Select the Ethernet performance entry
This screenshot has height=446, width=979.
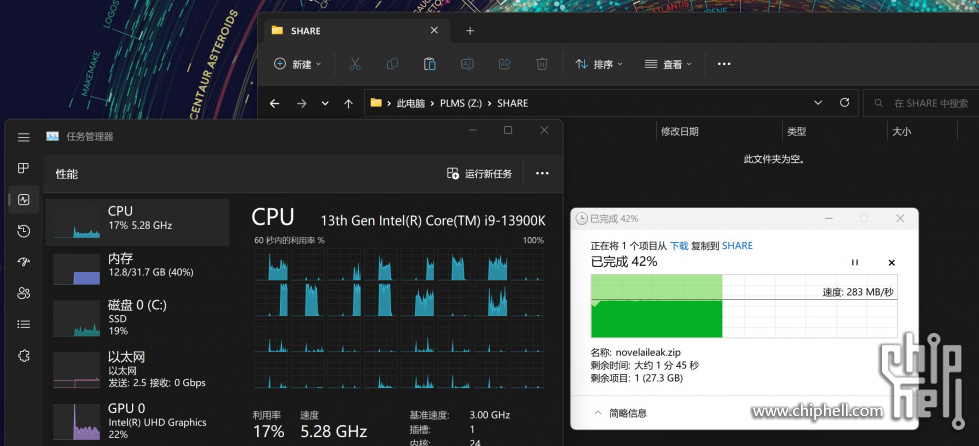click(x=137, y=369)
